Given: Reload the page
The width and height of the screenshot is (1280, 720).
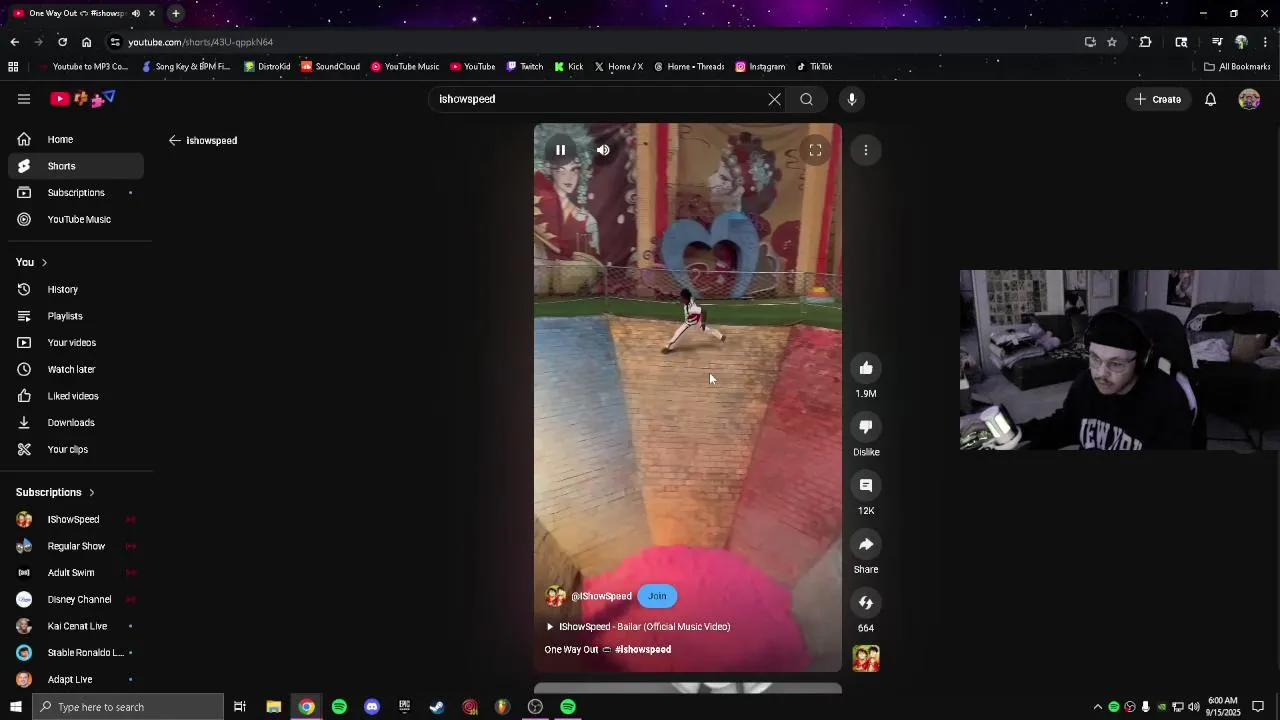Looking at the screenshot, I should coord(62,42).
